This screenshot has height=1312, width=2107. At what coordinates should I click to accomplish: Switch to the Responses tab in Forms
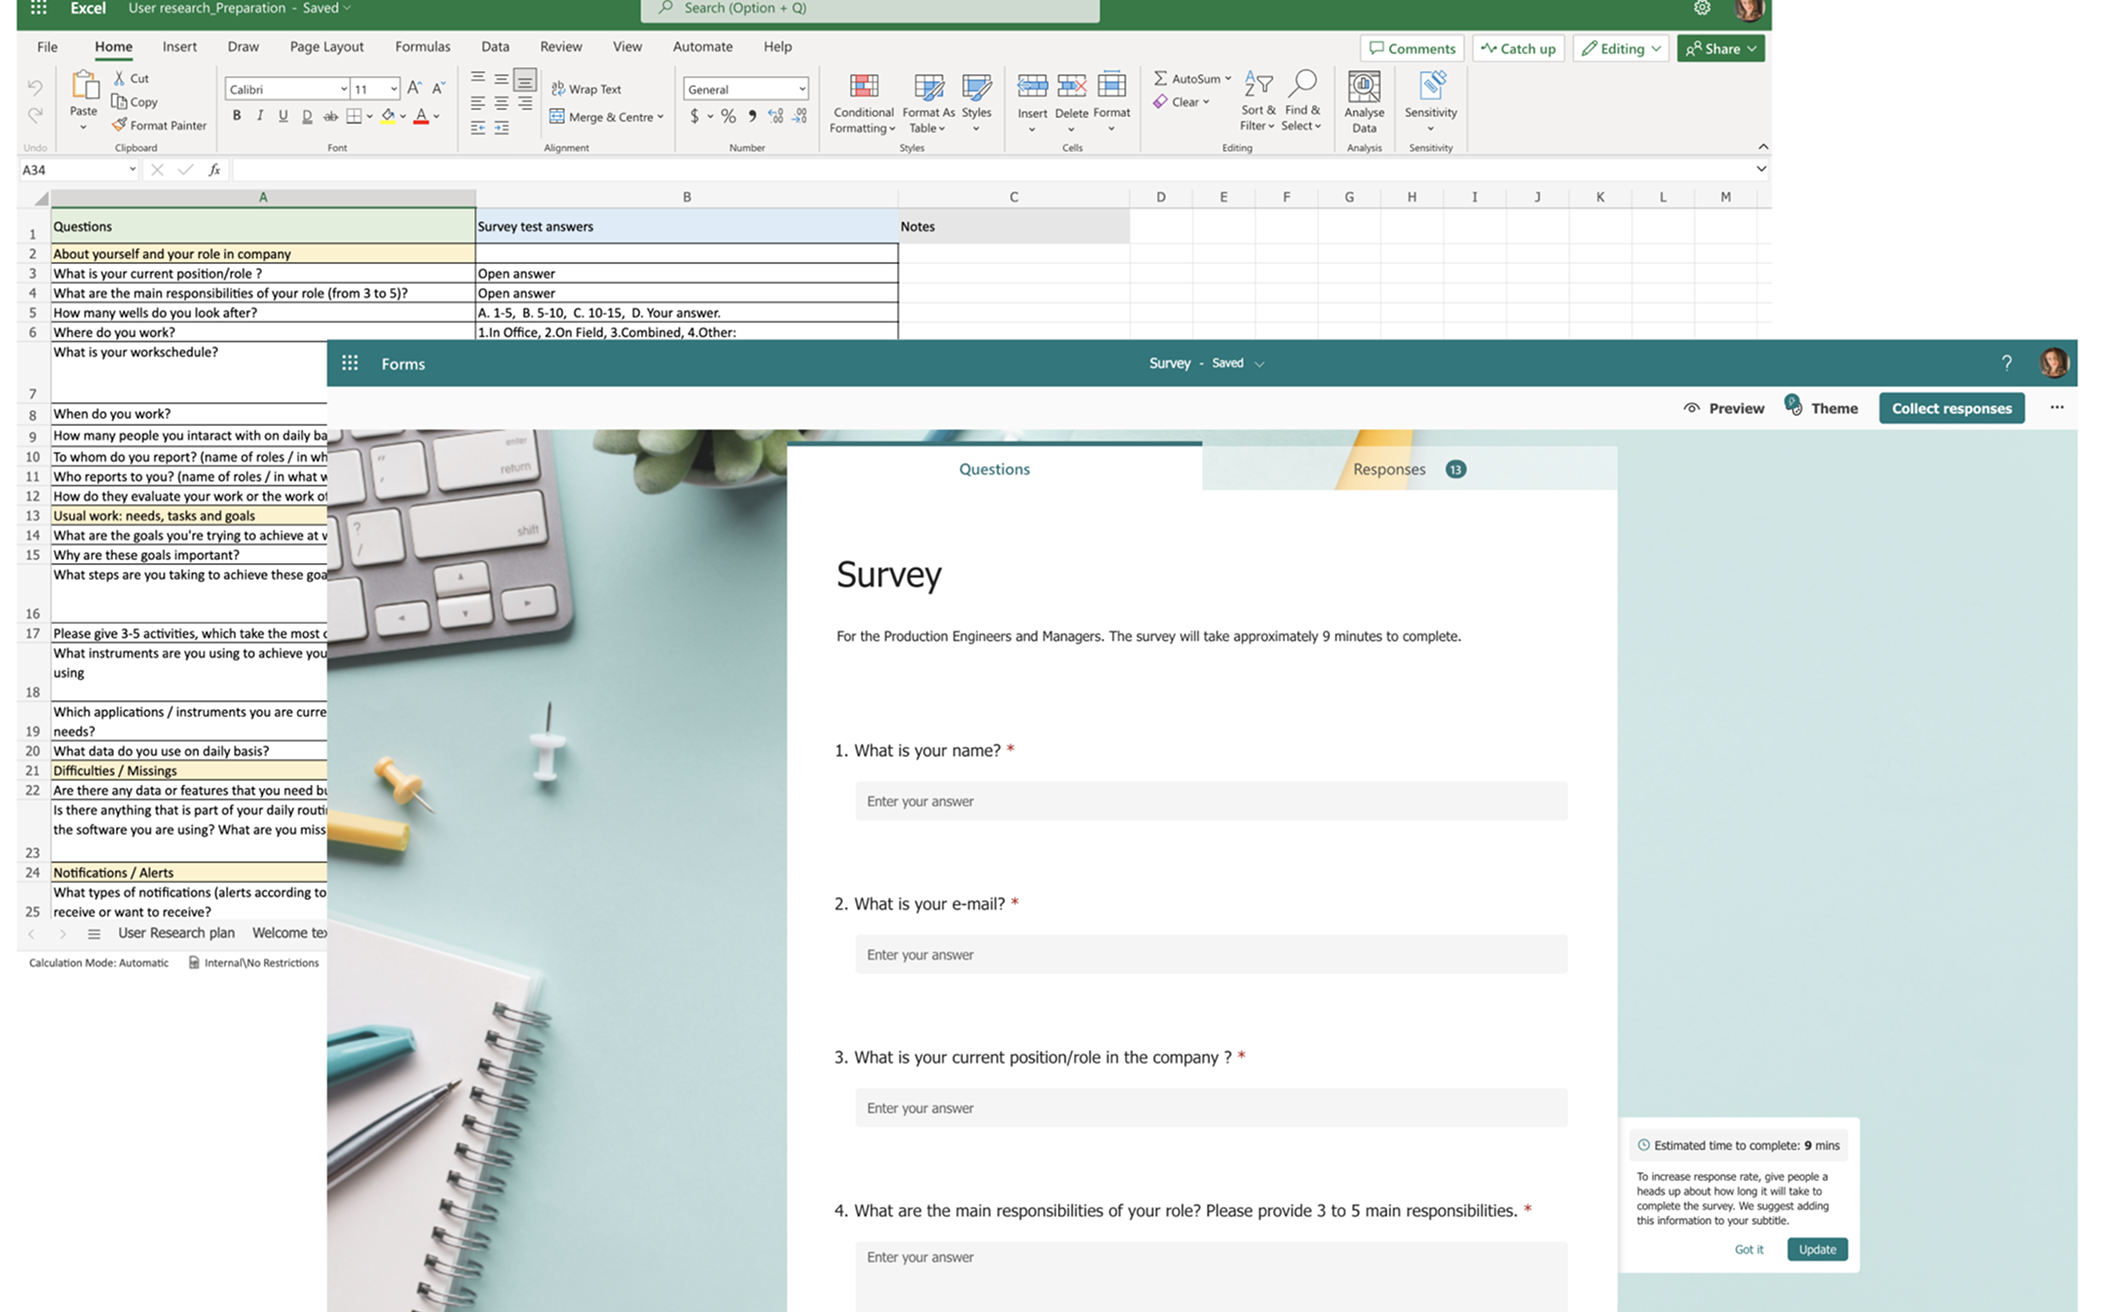click(x=1408, y=469)
